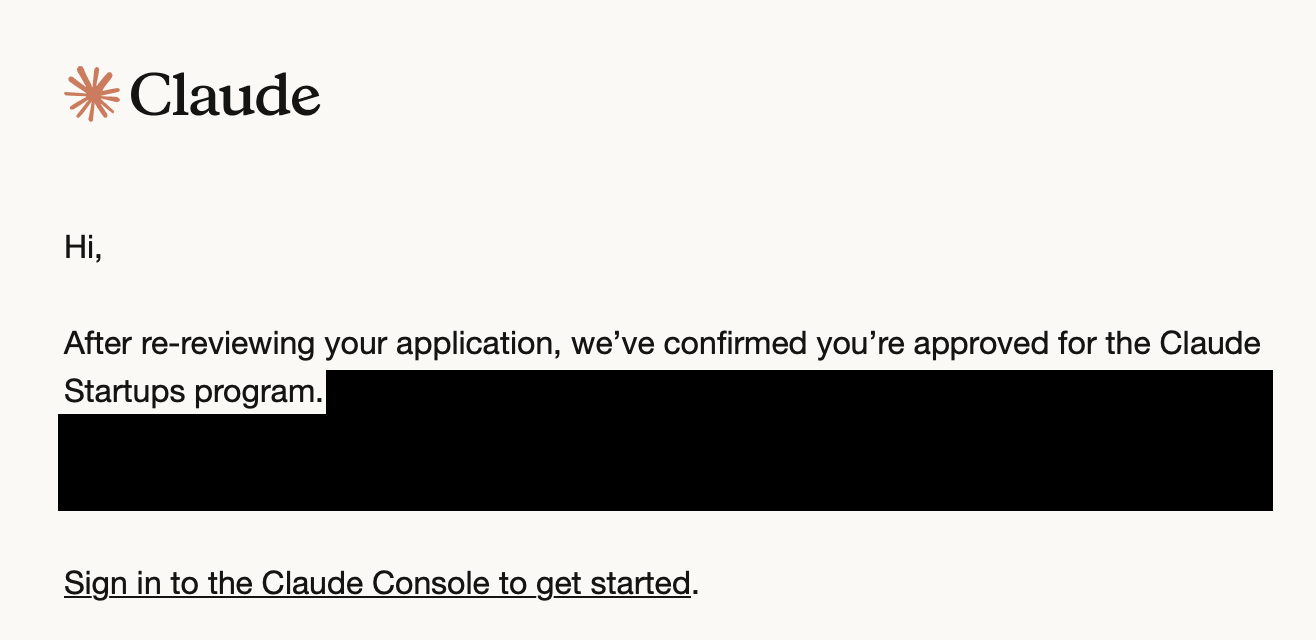Click the word 'Startups' on the second line
Viewport: 1316px width, 640px height.
coord(125,392)
